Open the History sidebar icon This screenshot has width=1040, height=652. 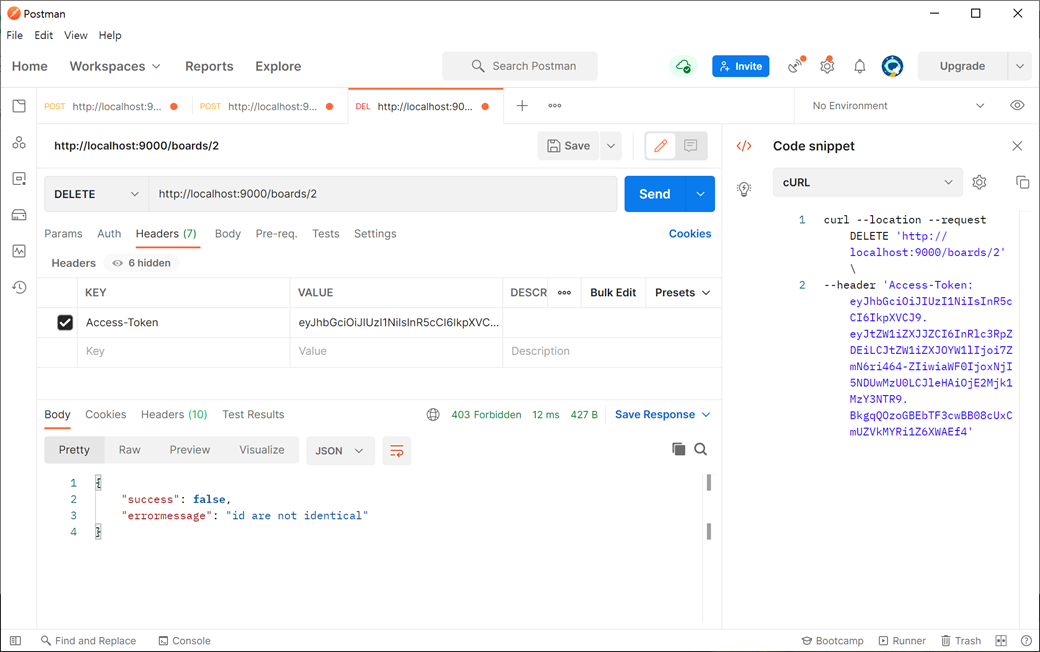click(x=19, y=287)
